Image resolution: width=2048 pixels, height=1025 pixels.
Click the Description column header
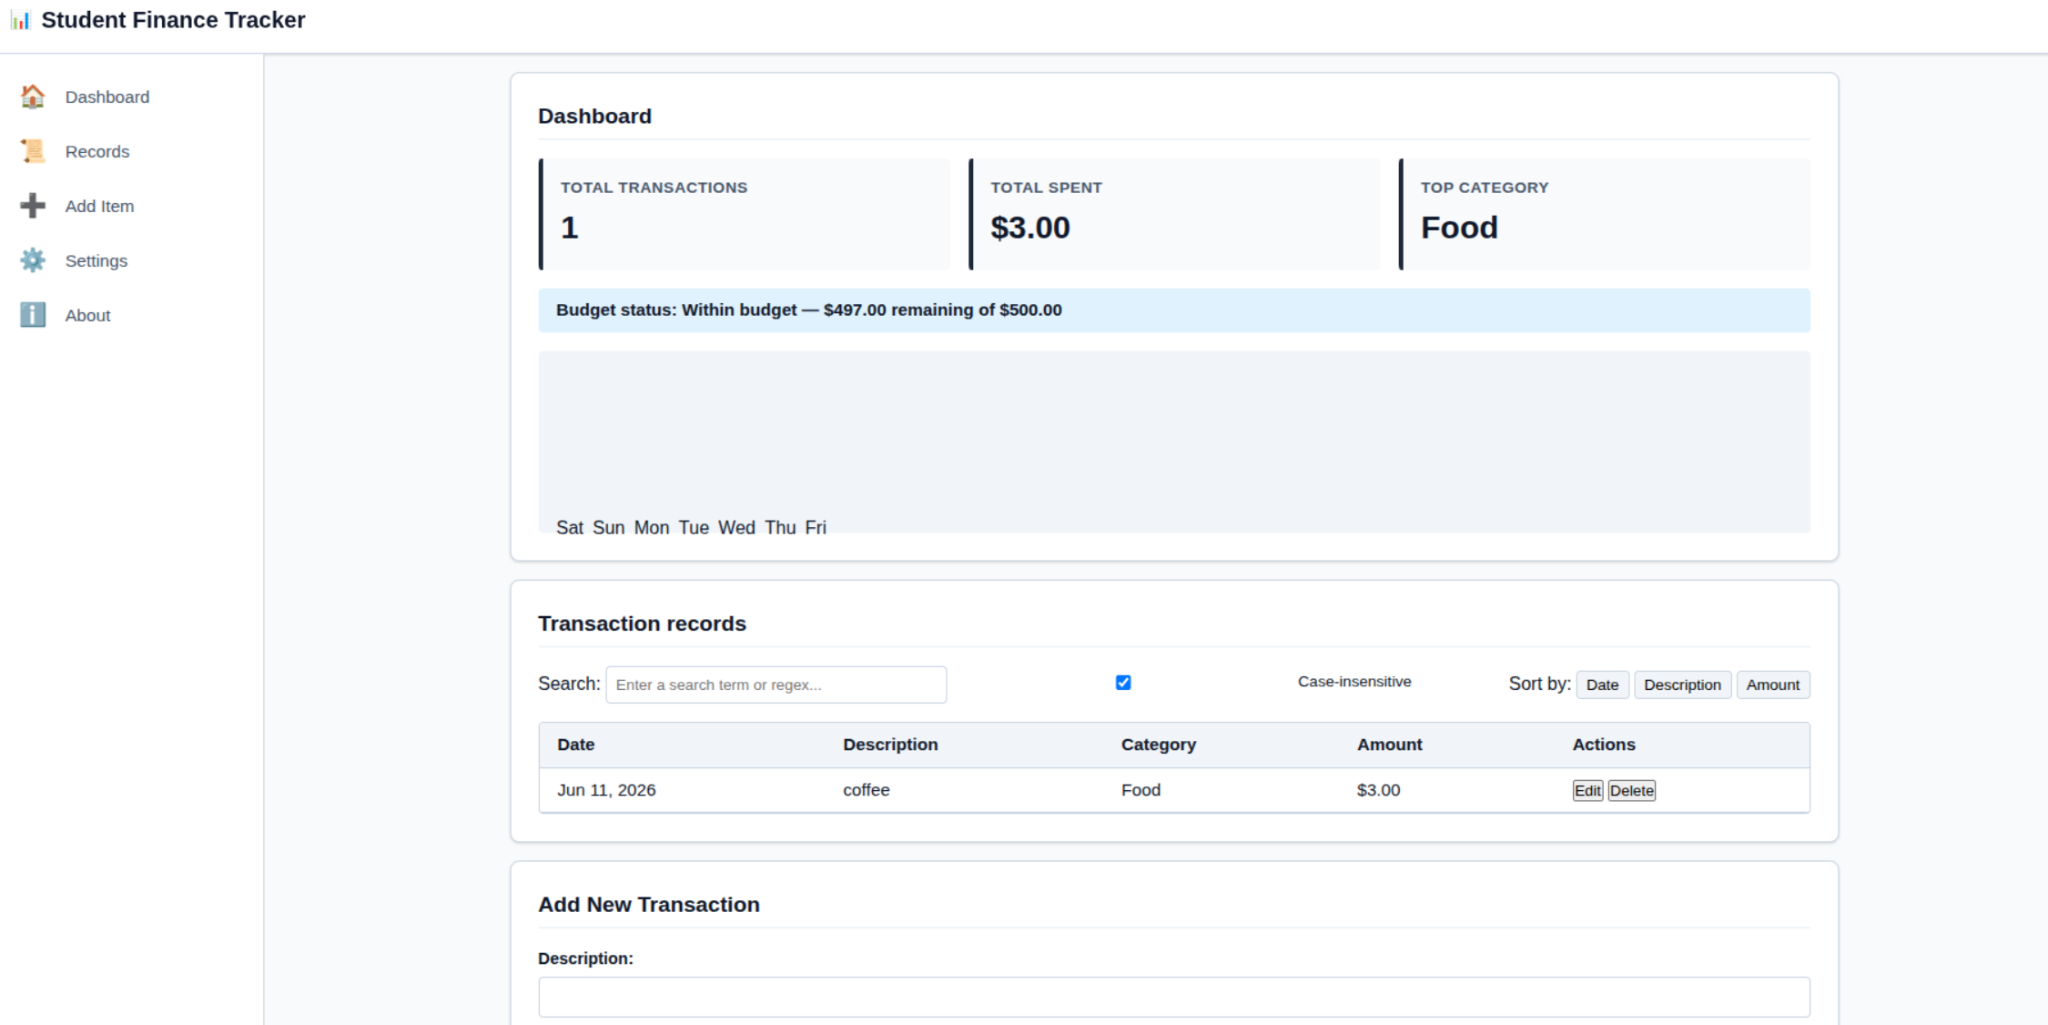pos(890,745)
